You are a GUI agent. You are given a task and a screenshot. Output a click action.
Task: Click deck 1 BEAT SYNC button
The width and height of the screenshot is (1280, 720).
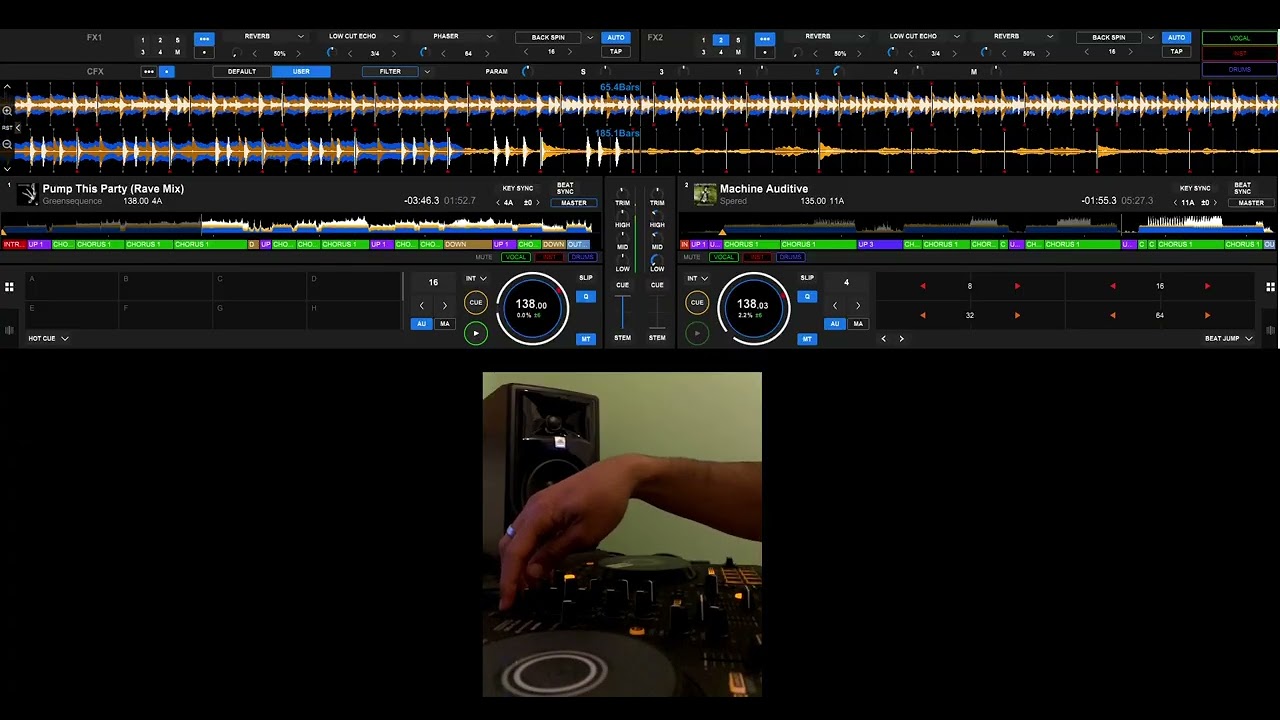pos(565,188)
